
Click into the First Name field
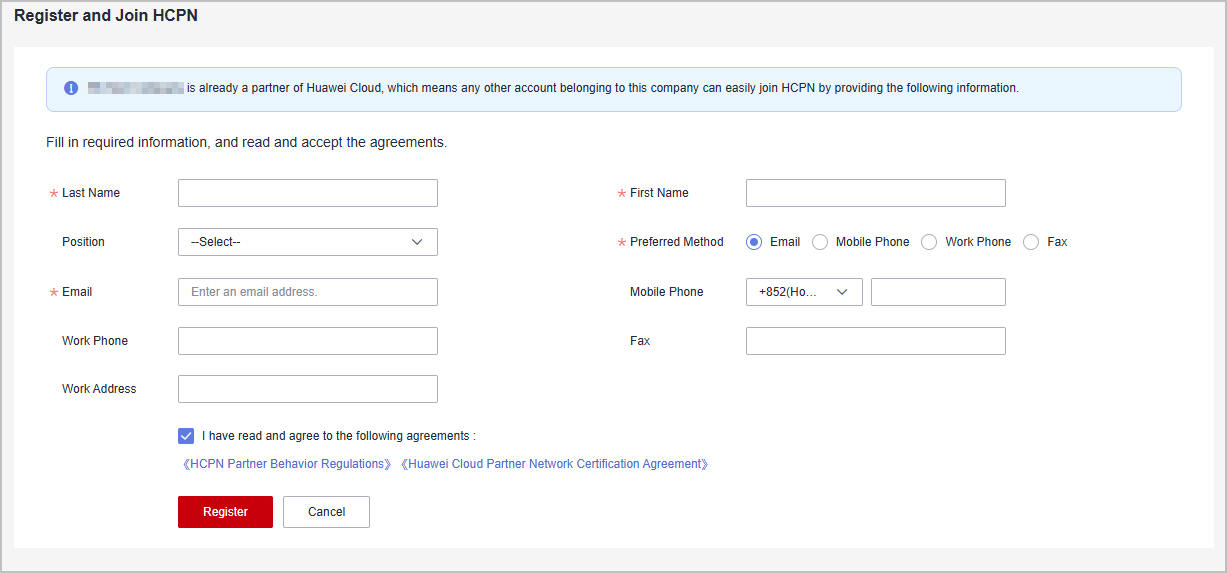coord(875,193)
